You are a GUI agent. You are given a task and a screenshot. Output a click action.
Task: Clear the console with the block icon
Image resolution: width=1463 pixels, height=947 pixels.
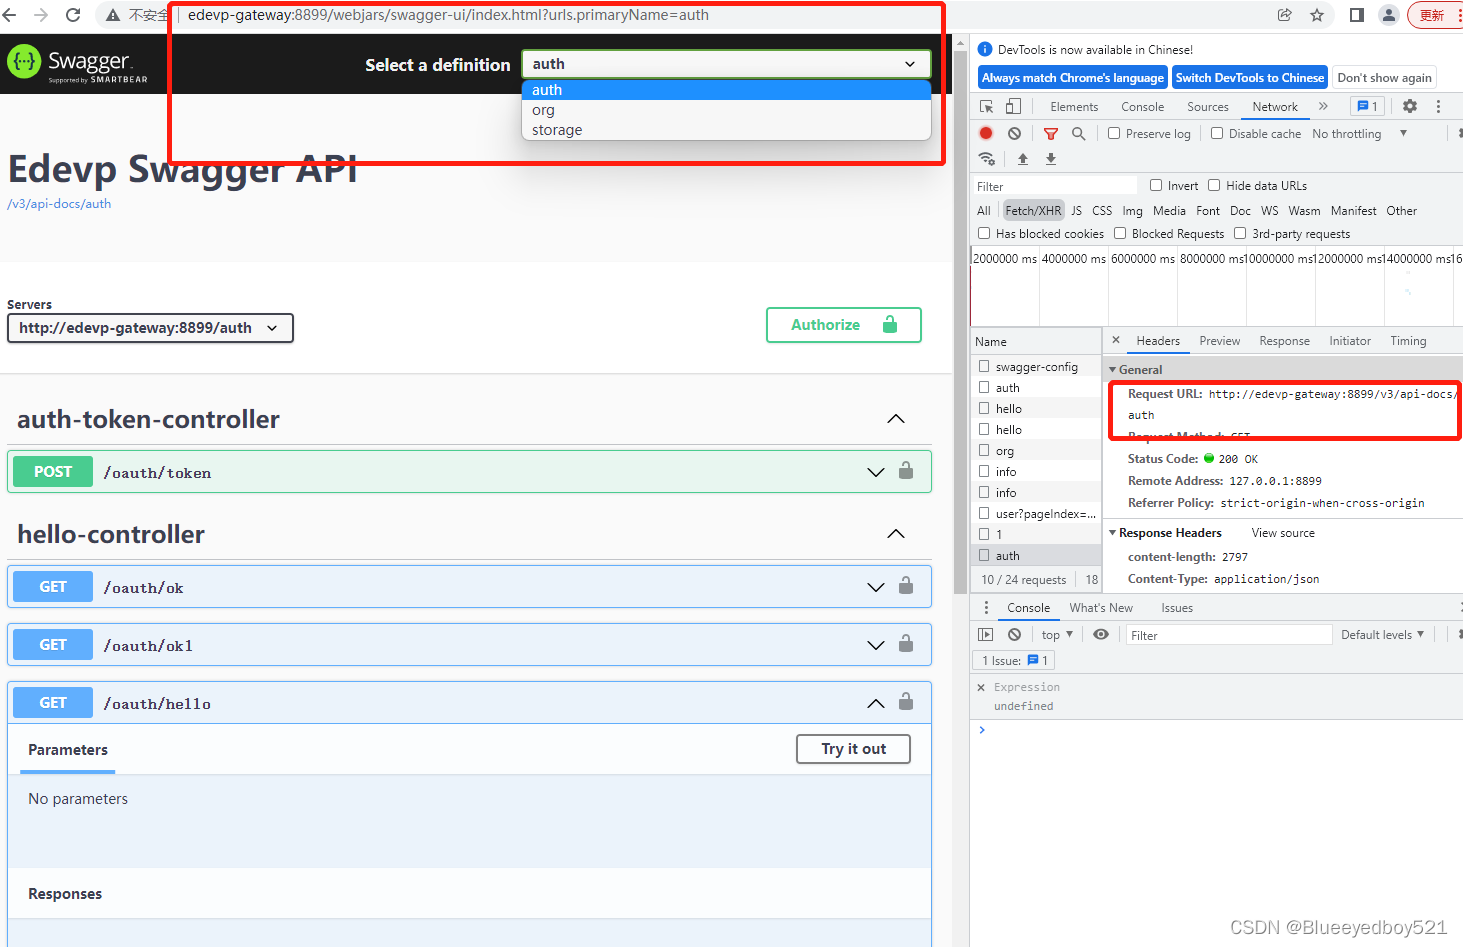pyautogui.click(x=1015, y=634)
